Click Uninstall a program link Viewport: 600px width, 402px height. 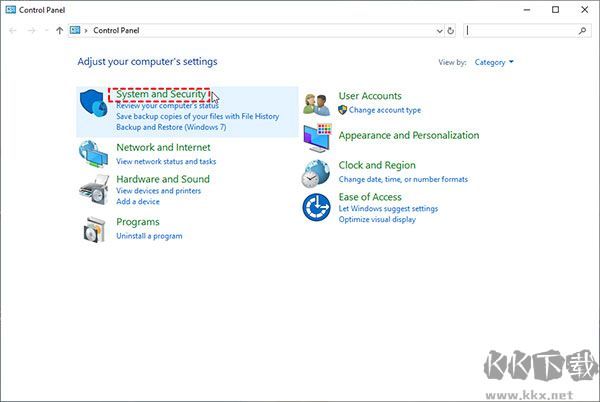[x=149, y=236]
